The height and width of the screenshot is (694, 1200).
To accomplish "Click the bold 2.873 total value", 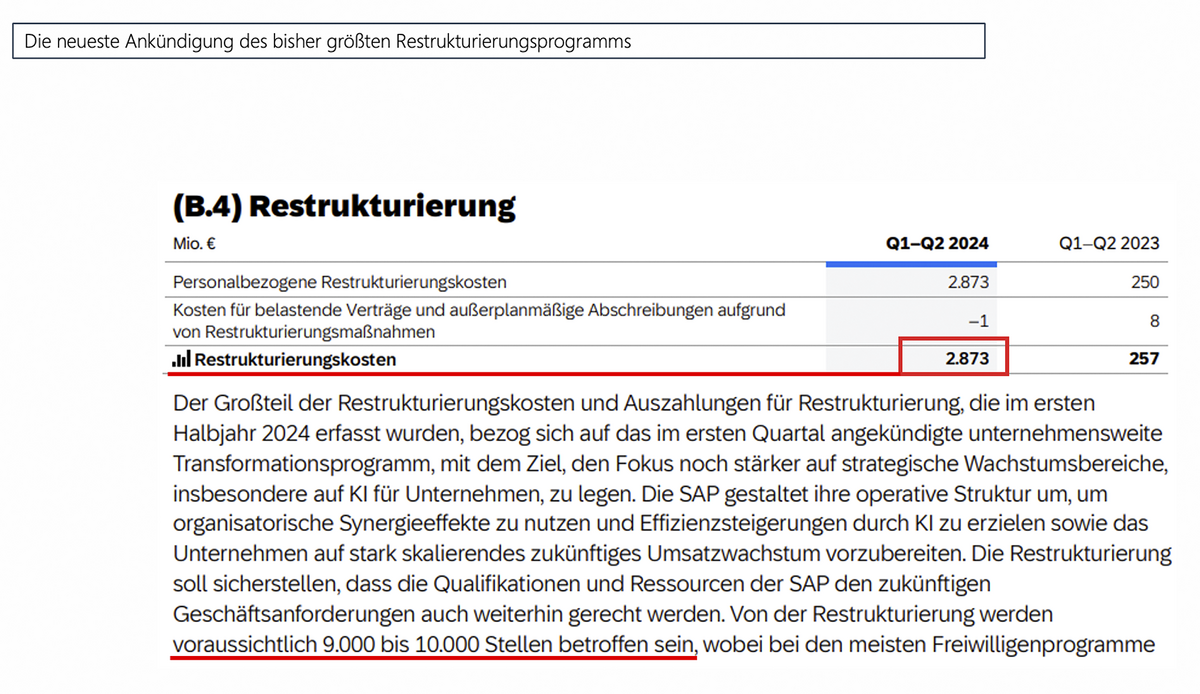I will pos(967,358).
